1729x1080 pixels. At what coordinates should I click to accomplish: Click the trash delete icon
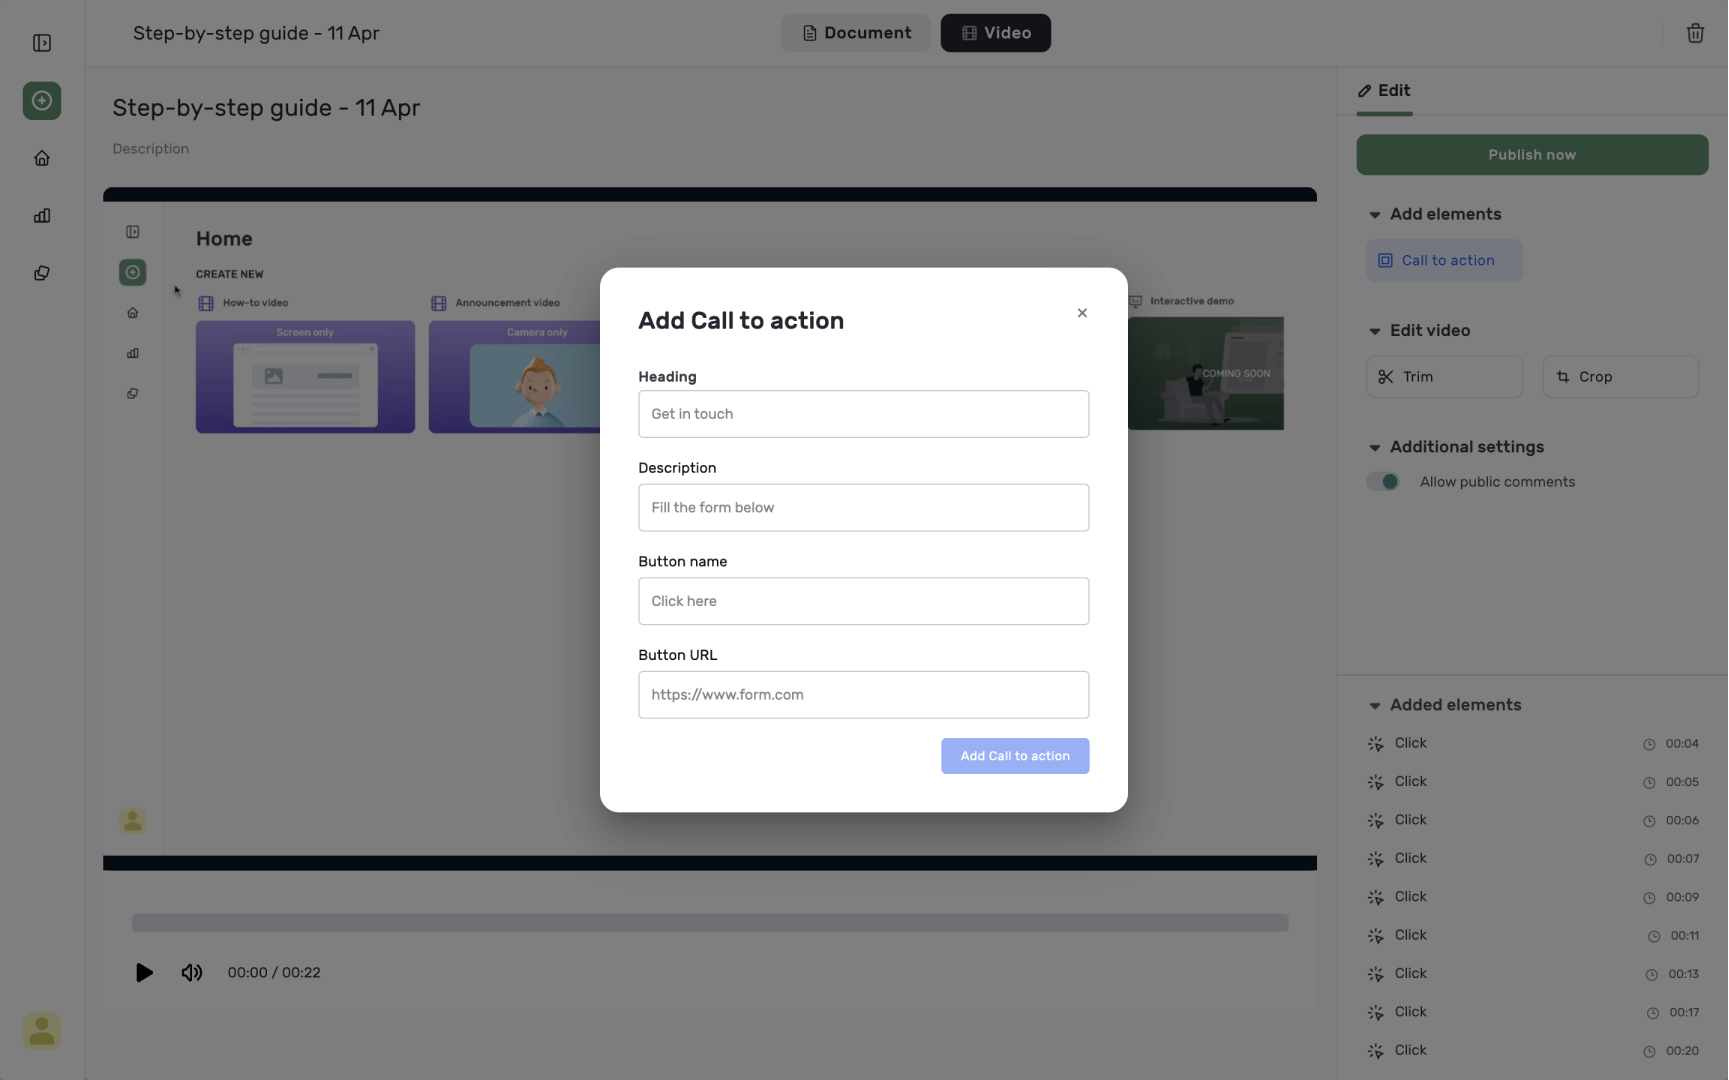(1695, 33)
